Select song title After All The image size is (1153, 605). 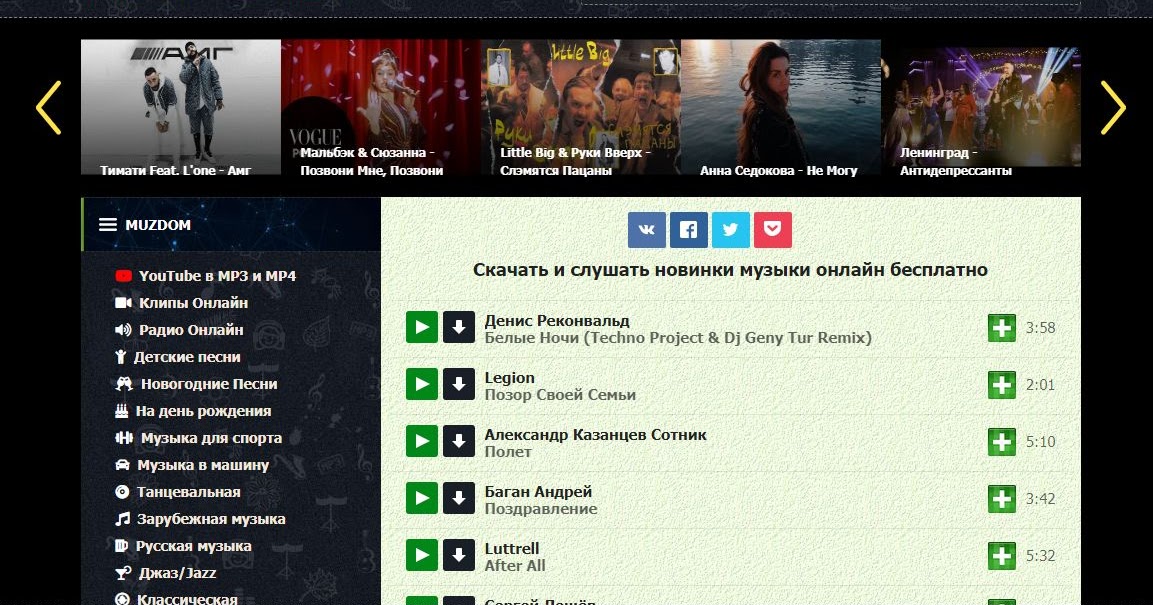515,565
